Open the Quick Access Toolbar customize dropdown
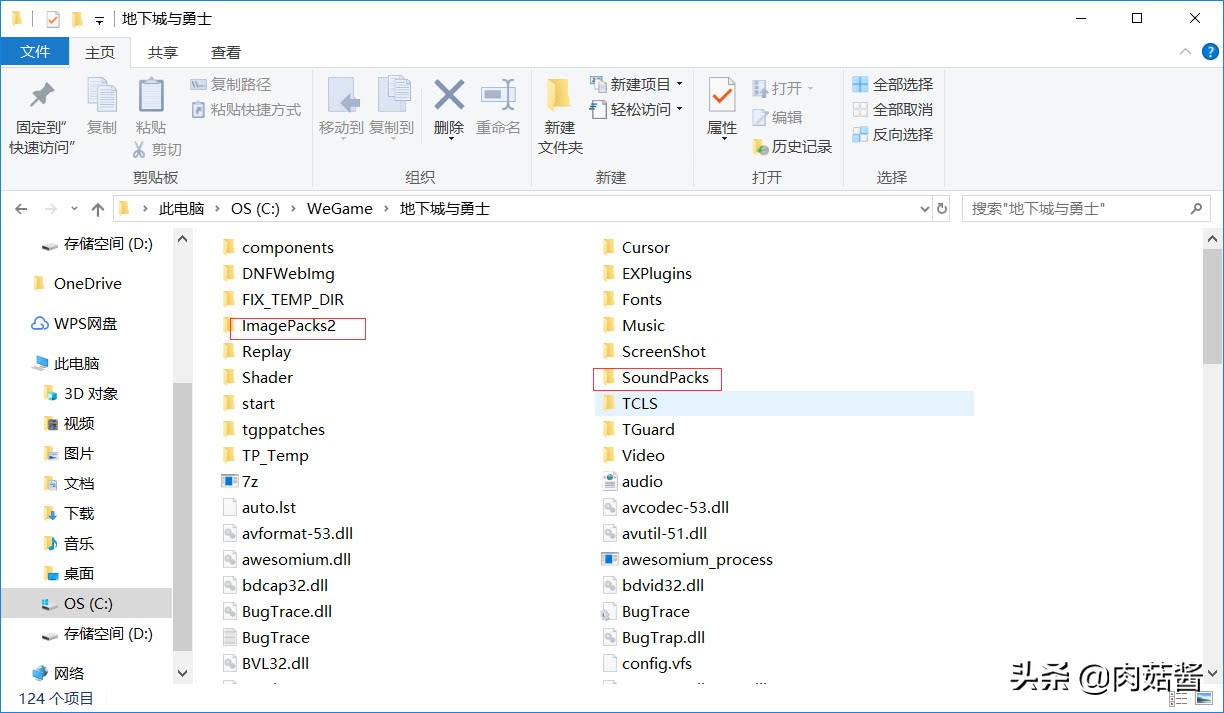Viewport: 1224px width, 713px height. click(x=99, y=20)
